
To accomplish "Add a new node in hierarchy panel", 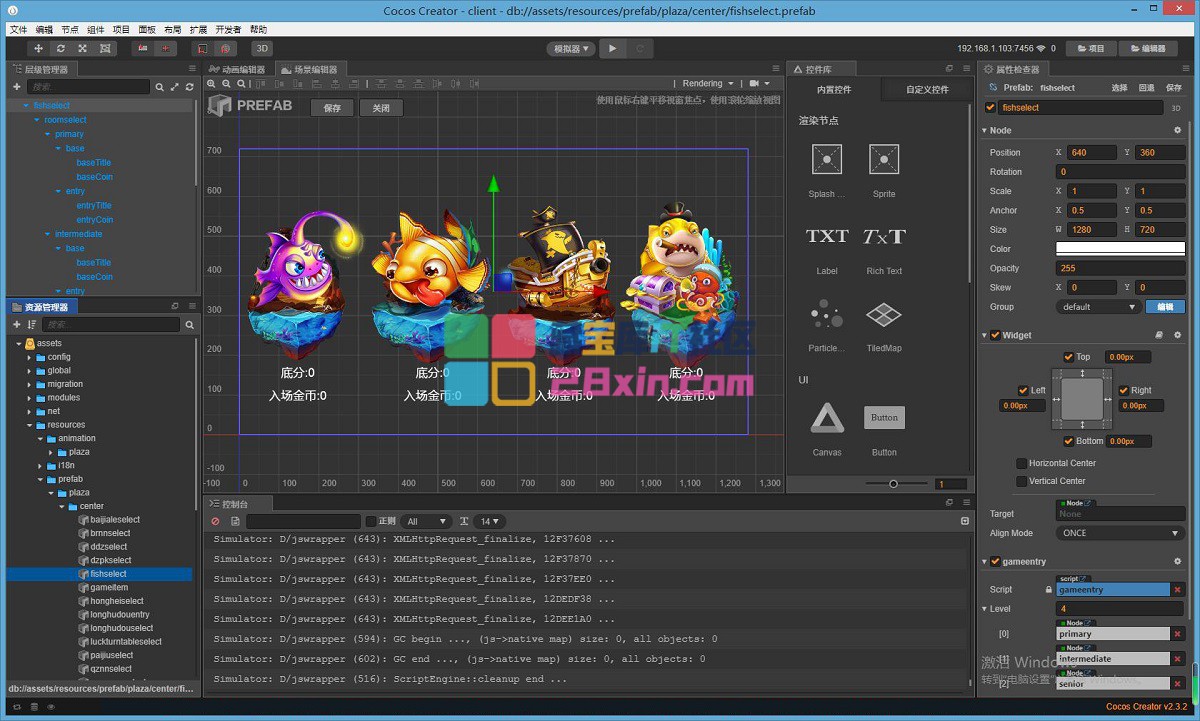I will click(16, 87).
